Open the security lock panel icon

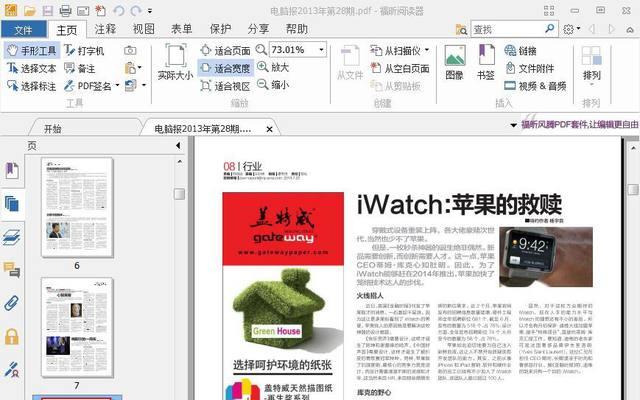coord(12,337)
